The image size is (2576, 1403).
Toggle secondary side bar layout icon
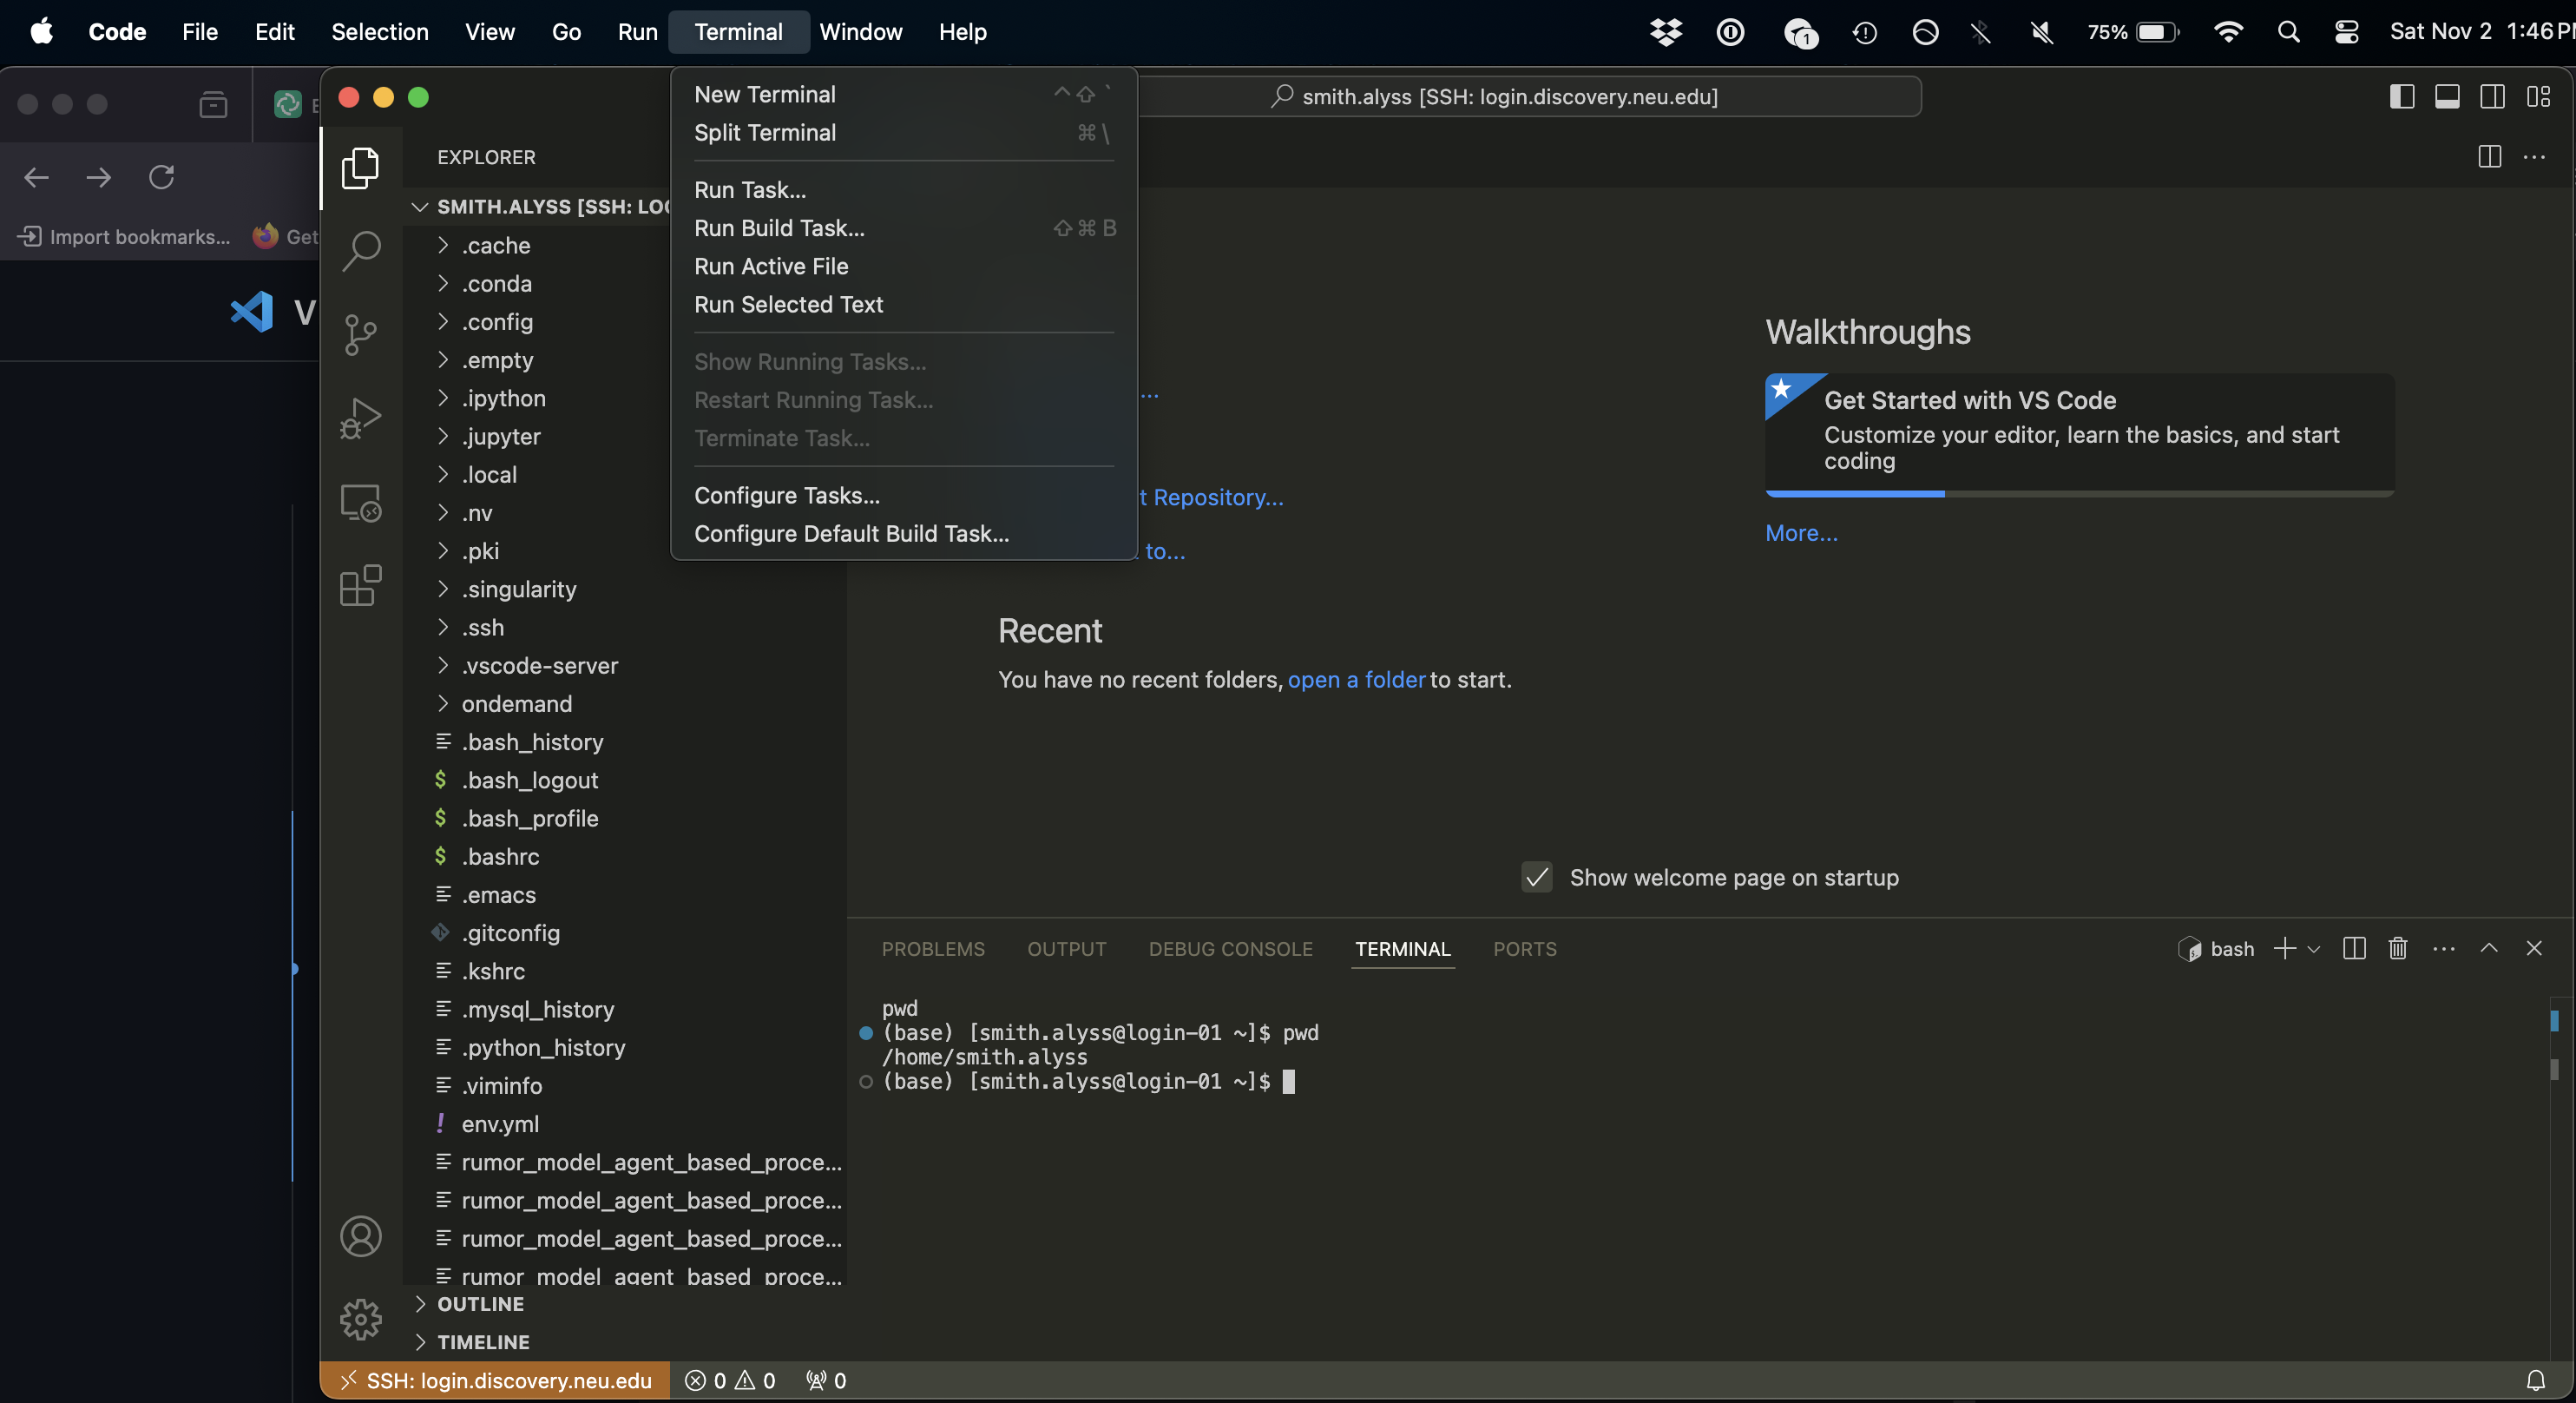coord(2492,96)
